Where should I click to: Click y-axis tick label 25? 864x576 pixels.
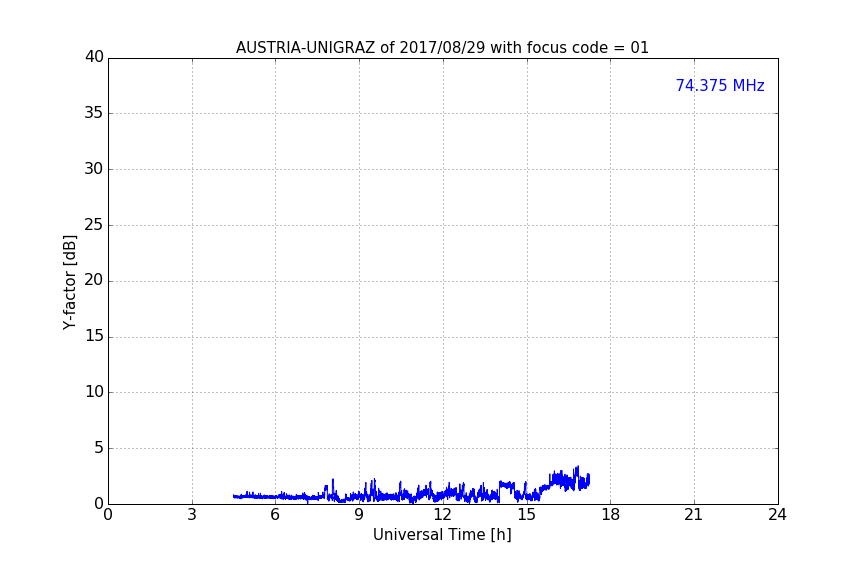(94, 224)
